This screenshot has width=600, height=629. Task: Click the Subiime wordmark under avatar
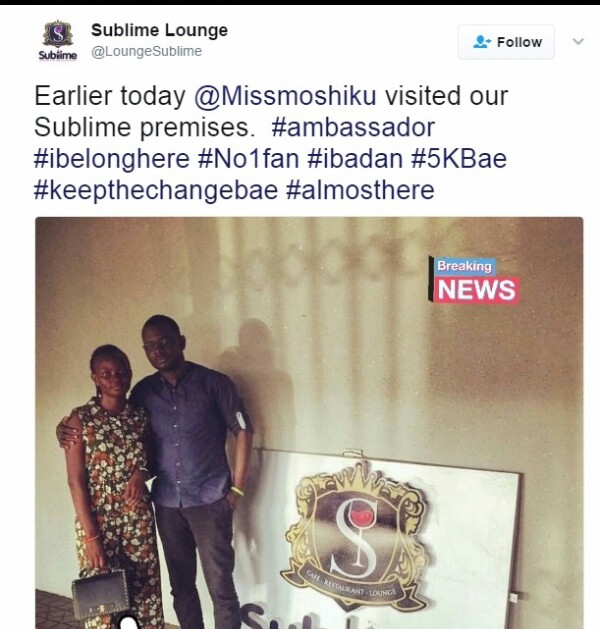point(58,55)
